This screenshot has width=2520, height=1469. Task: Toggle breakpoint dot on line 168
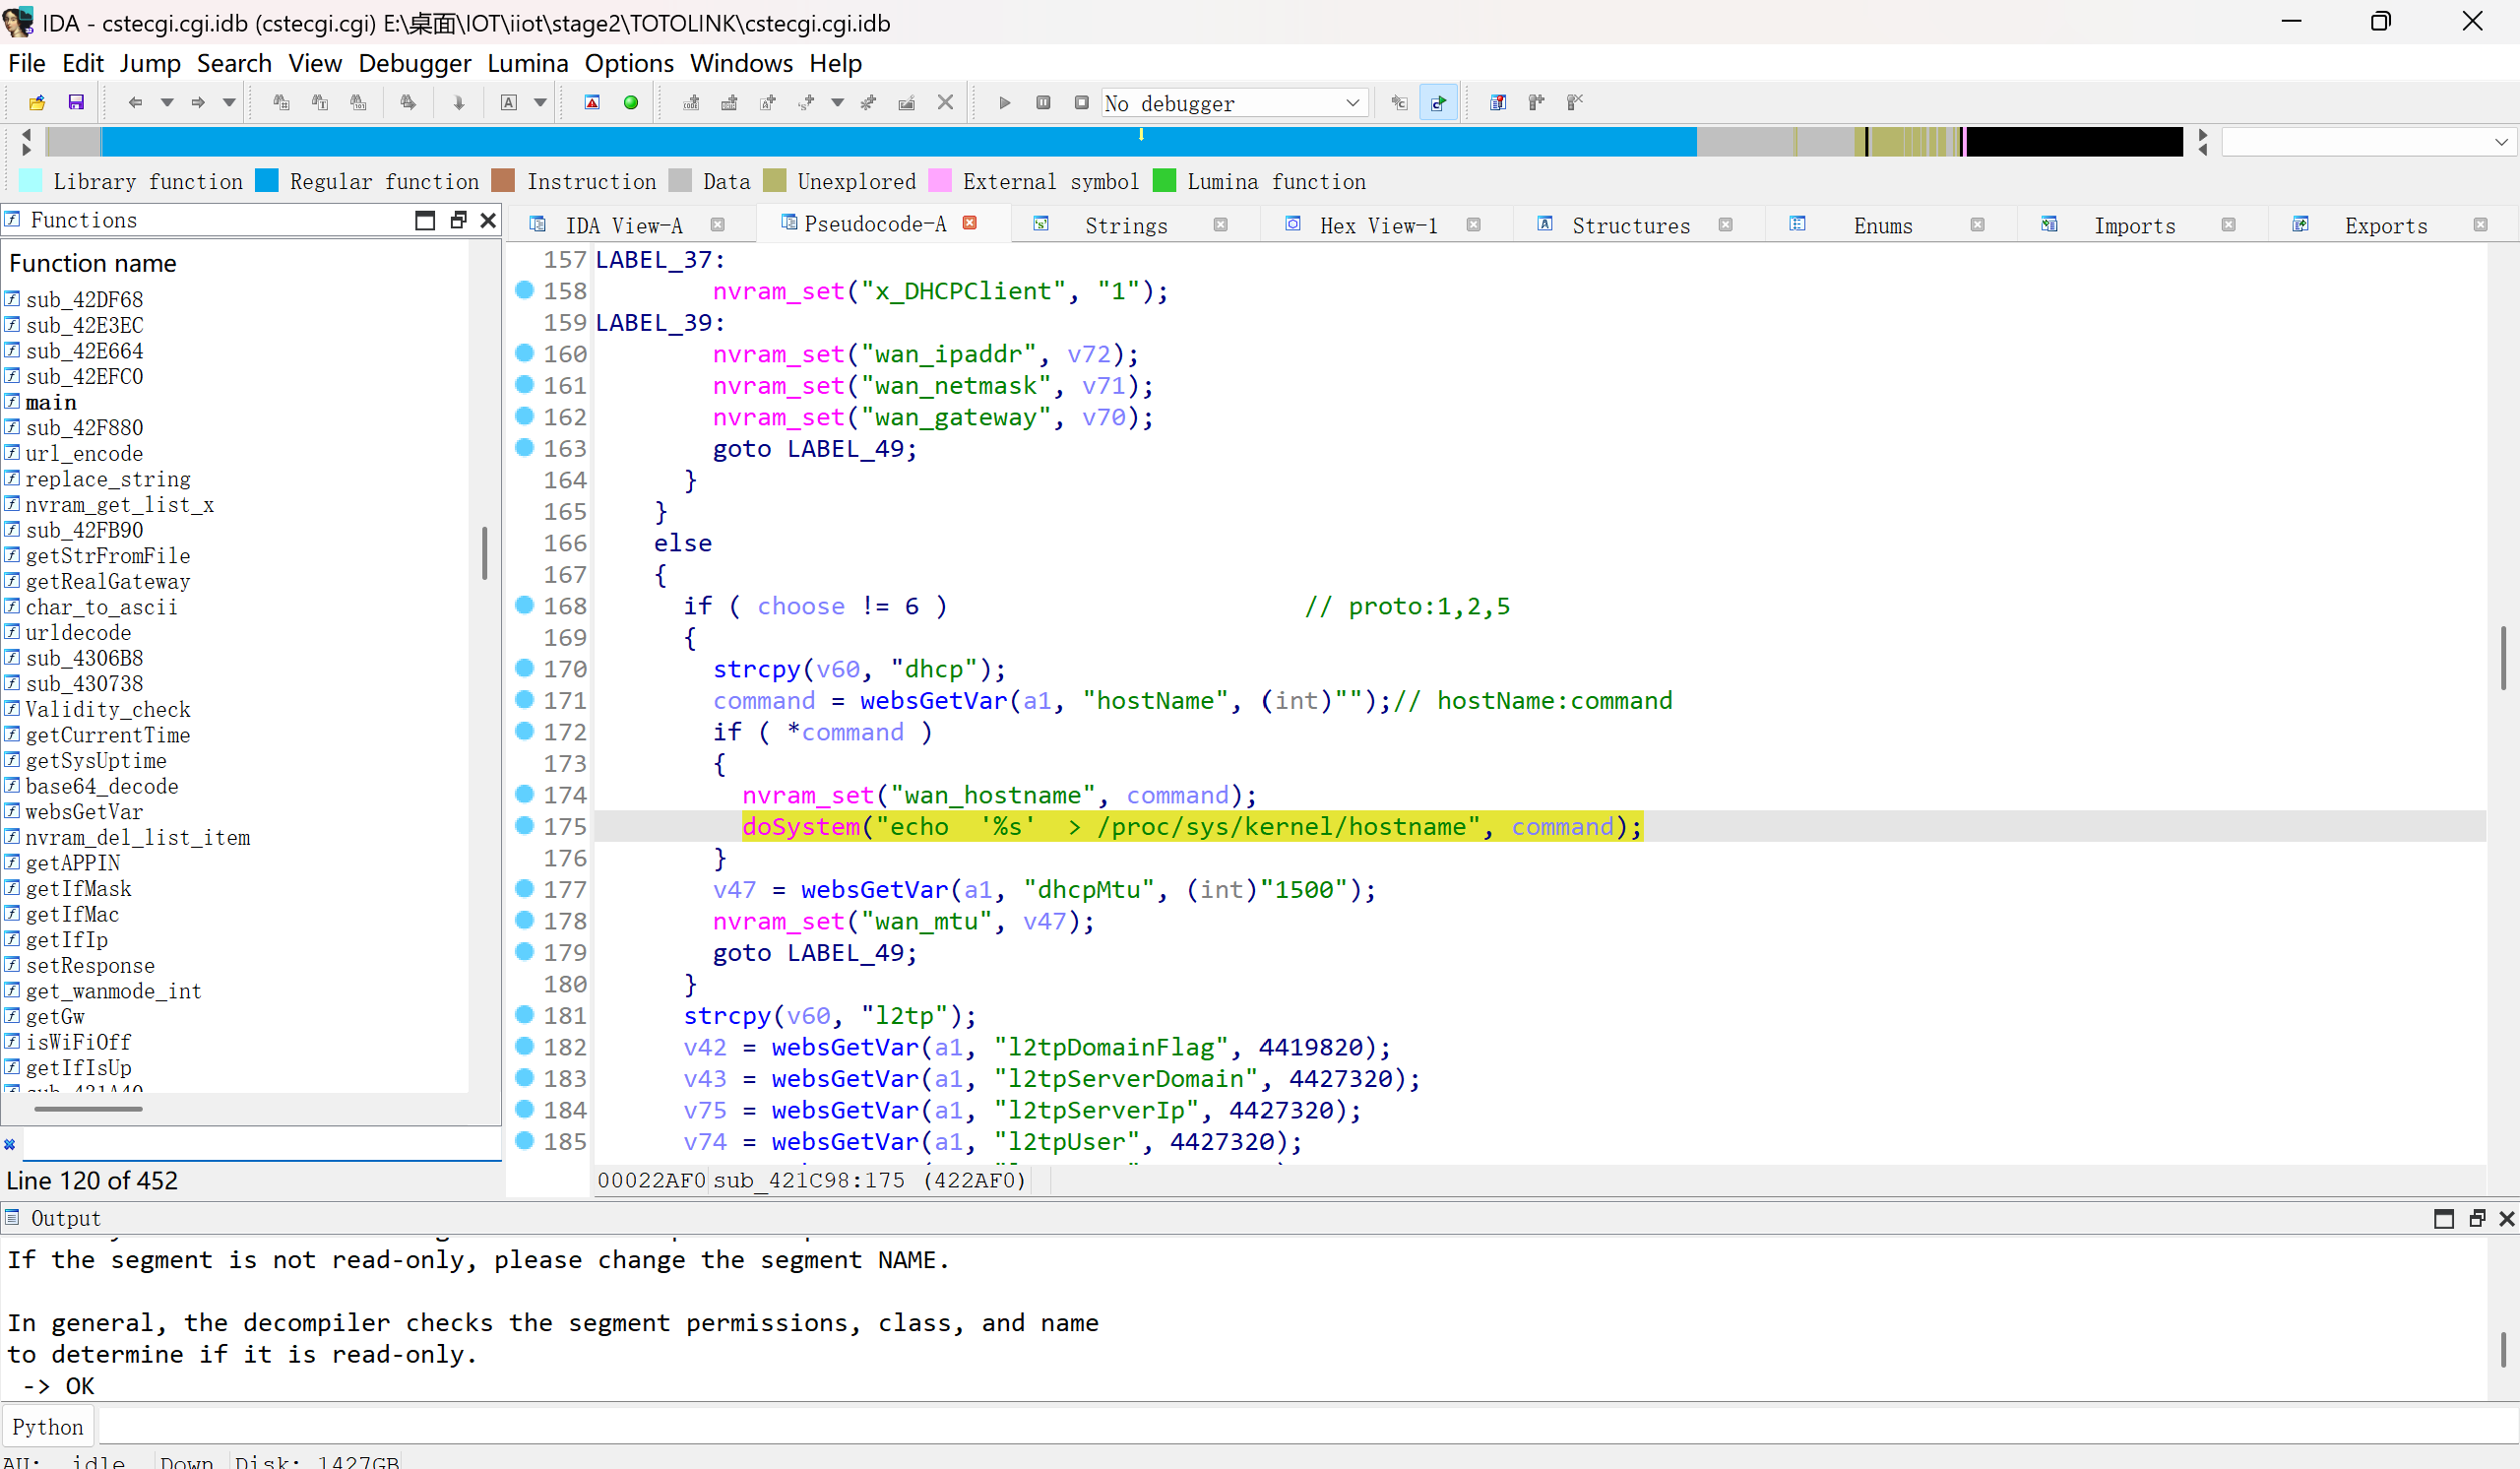pos(524,604)
